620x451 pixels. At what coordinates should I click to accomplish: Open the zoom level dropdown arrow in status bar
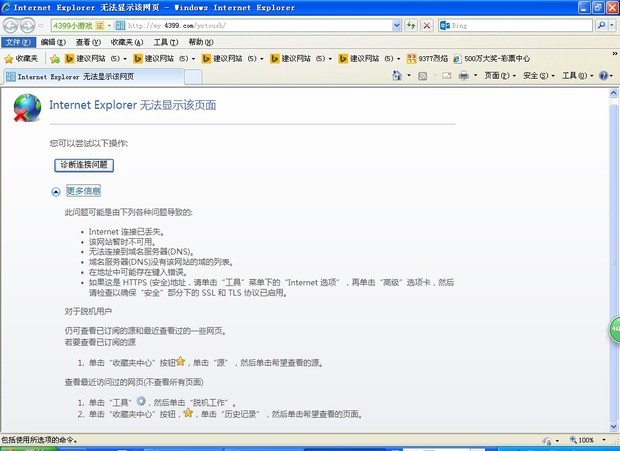click(604, 440)
